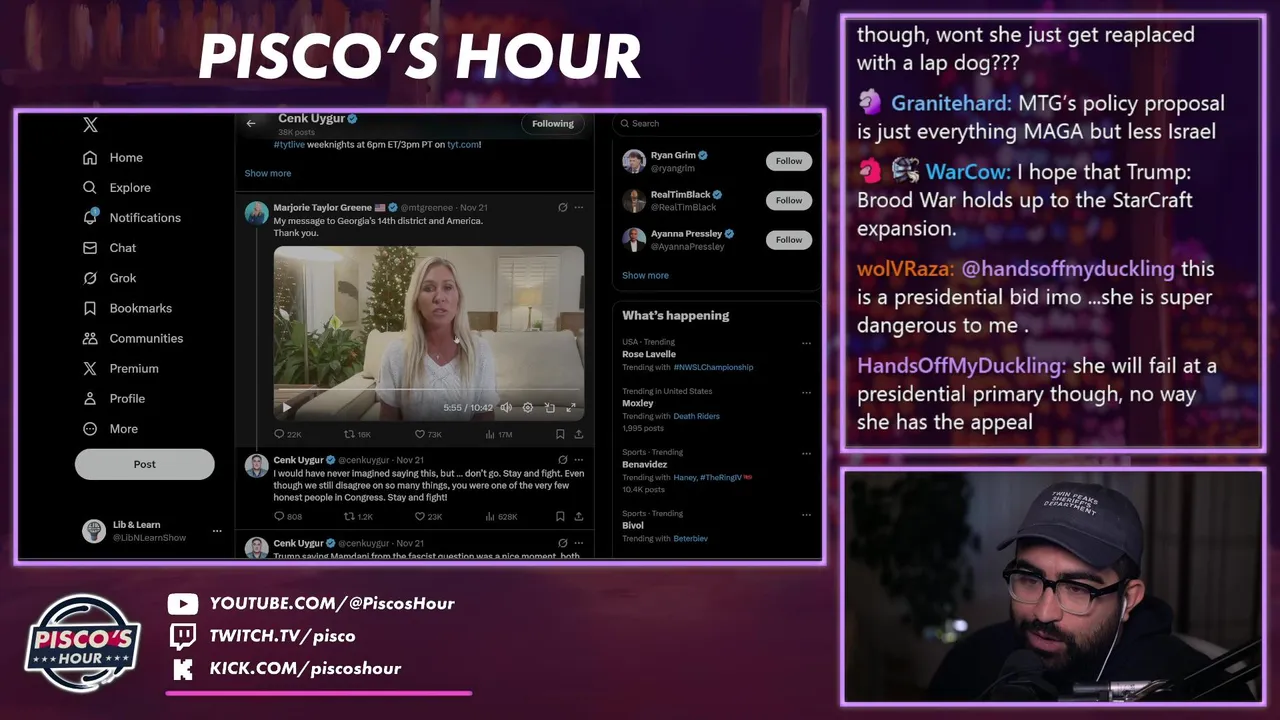Click the Post button
The width and height of the screenshot is (1280, 720).
coord(145,464)
